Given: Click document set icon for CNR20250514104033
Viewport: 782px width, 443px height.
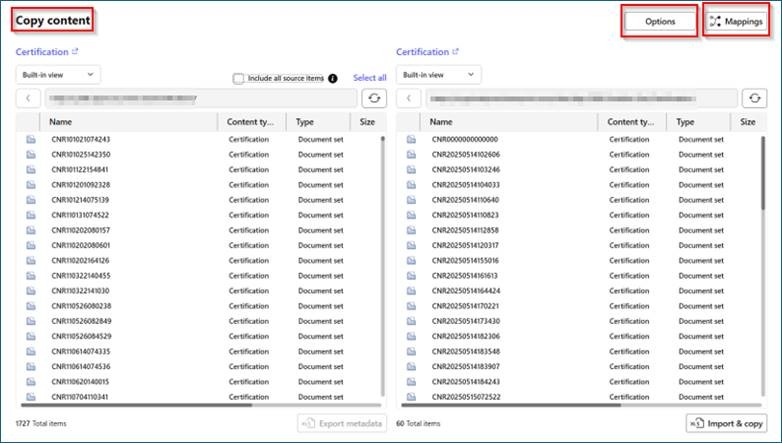Looking at the screenshot, I should [411, 185].
